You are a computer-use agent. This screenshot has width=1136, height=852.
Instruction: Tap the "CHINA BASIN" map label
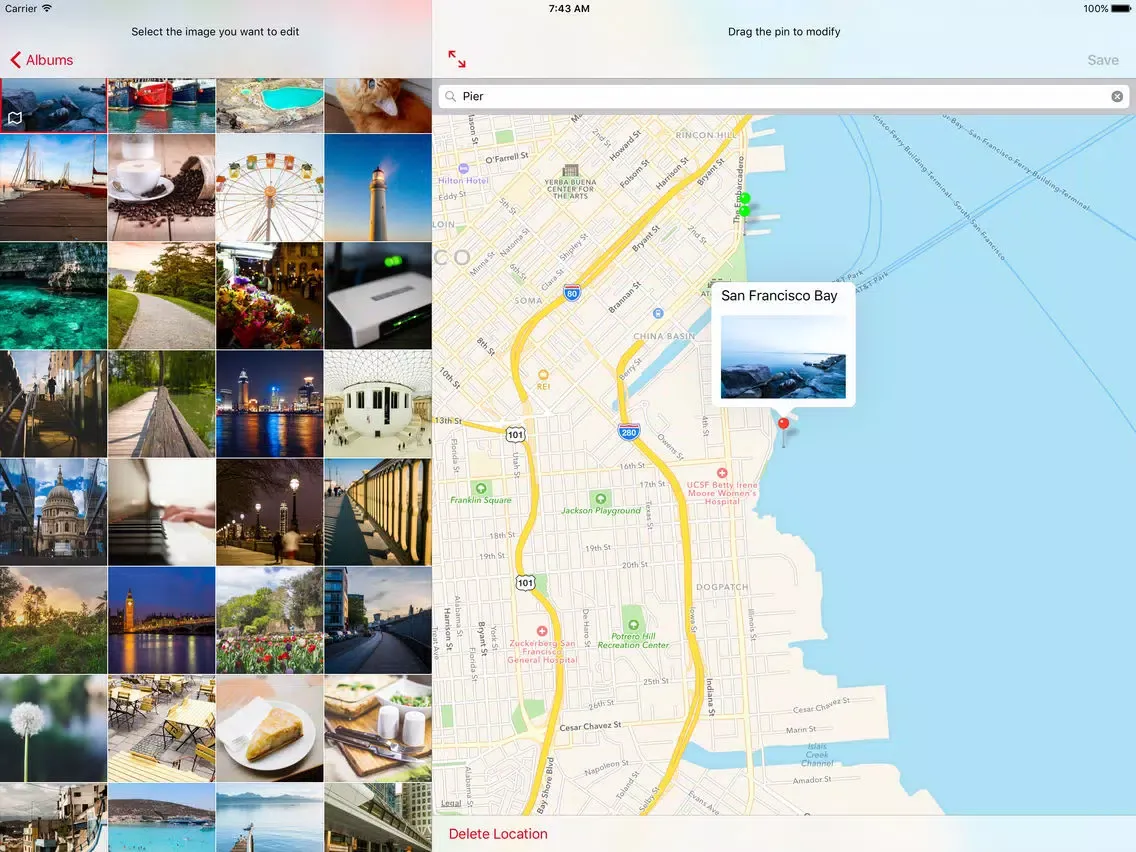(x=664, y=336)
